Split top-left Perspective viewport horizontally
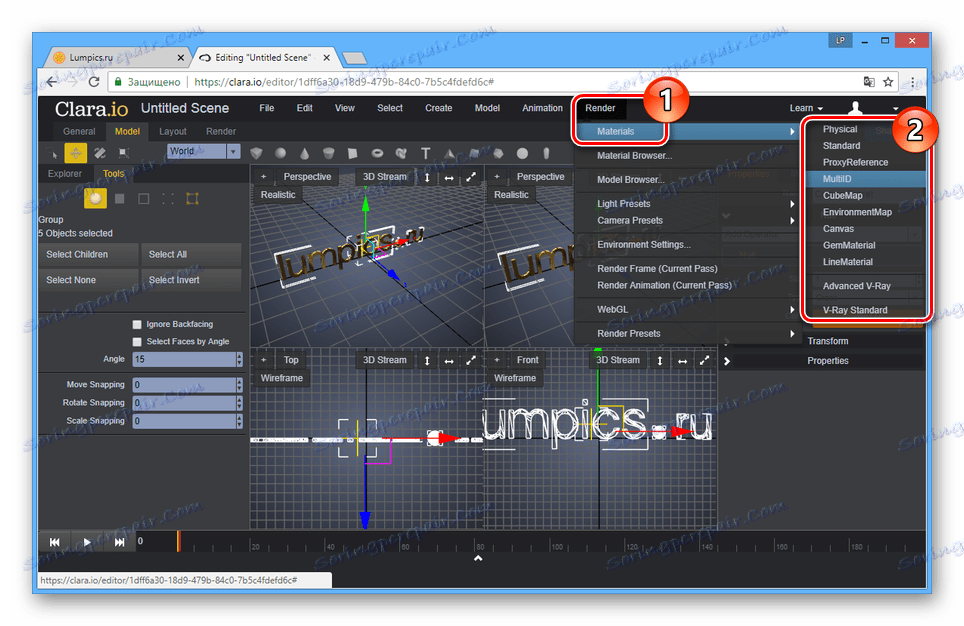Image resolution: width=964 pixels, height=626 pixels. tap(449, 177)
